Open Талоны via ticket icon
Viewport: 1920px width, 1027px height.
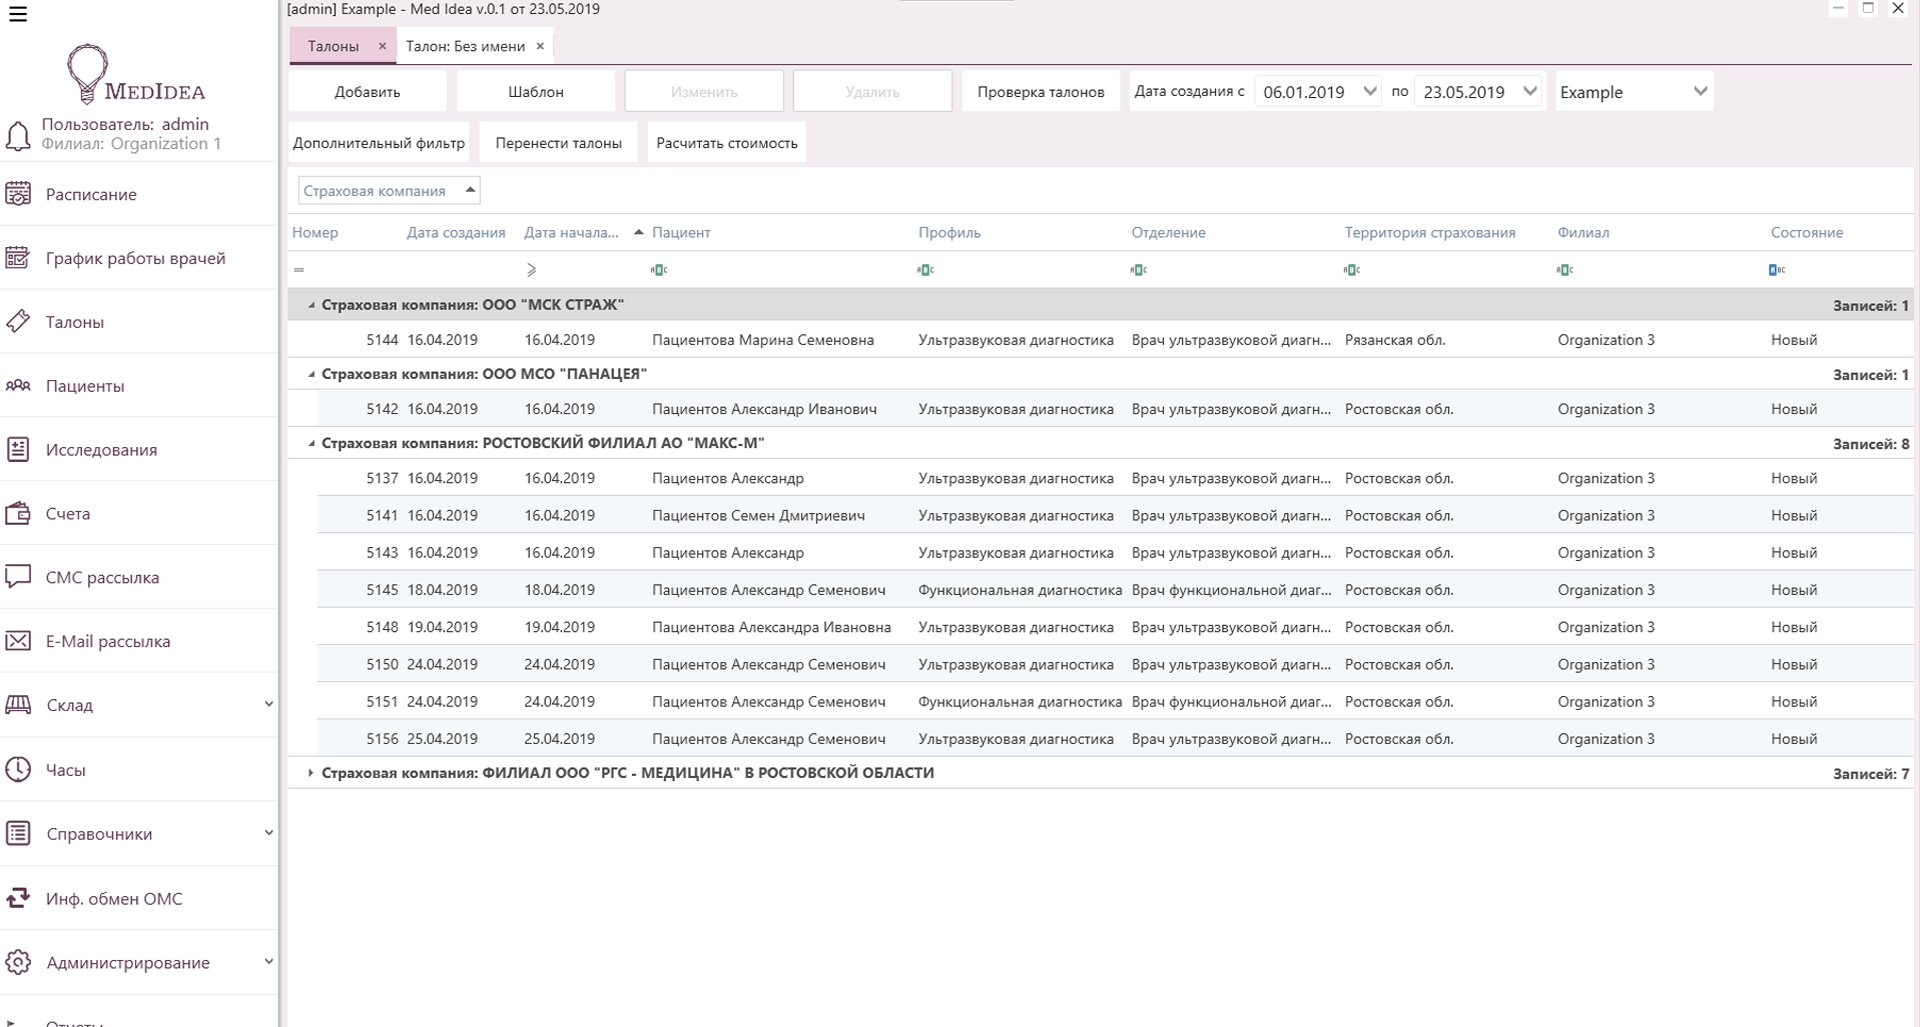pyautogui.click(x=18, y=322)
